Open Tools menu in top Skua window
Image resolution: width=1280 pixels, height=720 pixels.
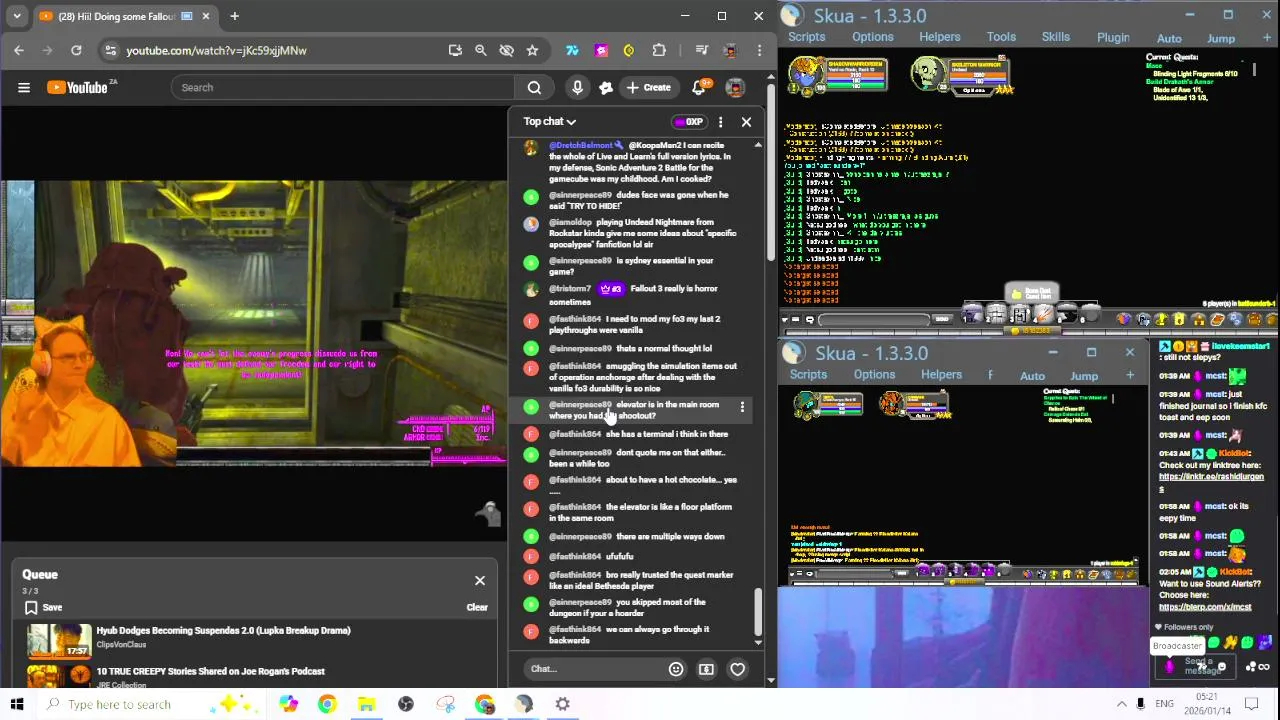pyautogui.click(x=1001, y=37)
